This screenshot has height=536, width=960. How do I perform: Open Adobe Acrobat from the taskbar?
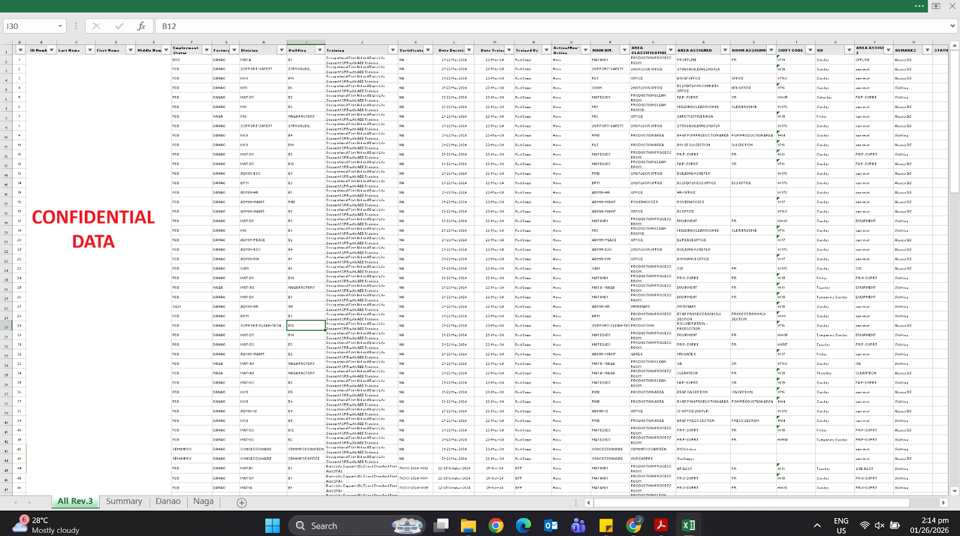click(x=661, y=525)
